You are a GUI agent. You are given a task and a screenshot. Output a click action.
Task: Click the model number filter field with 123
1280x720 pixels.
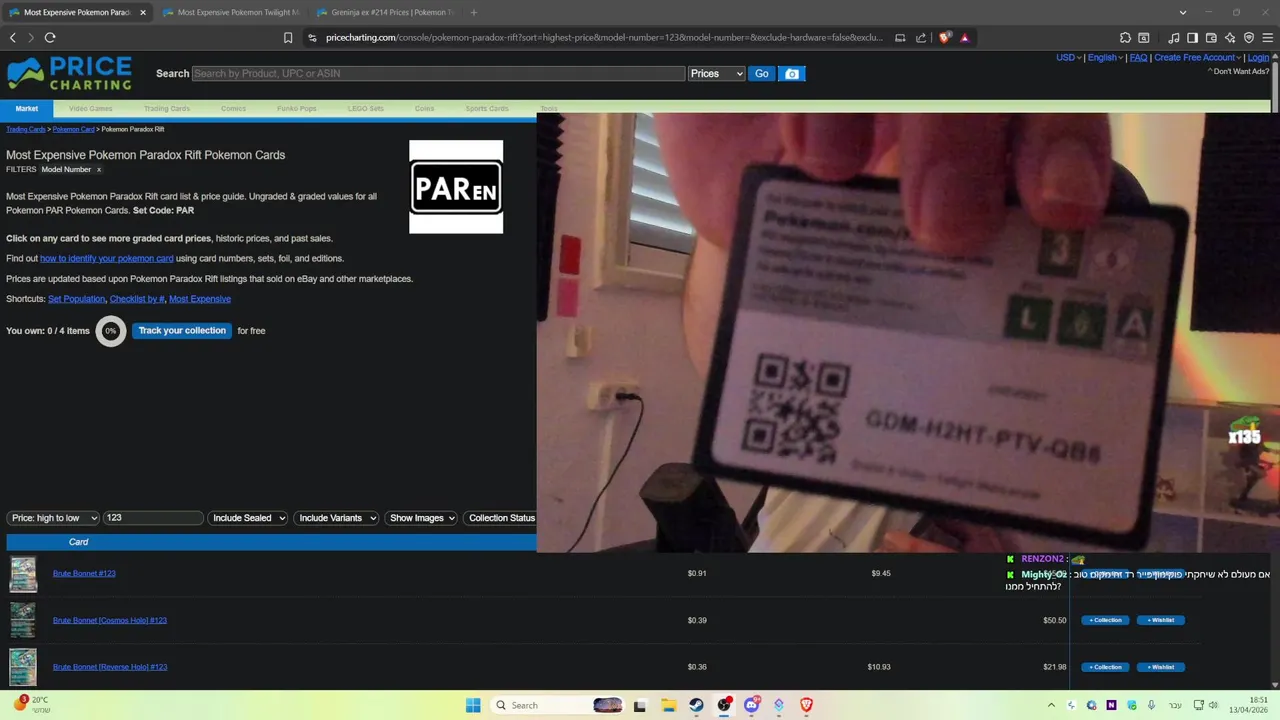pos(153,518)
